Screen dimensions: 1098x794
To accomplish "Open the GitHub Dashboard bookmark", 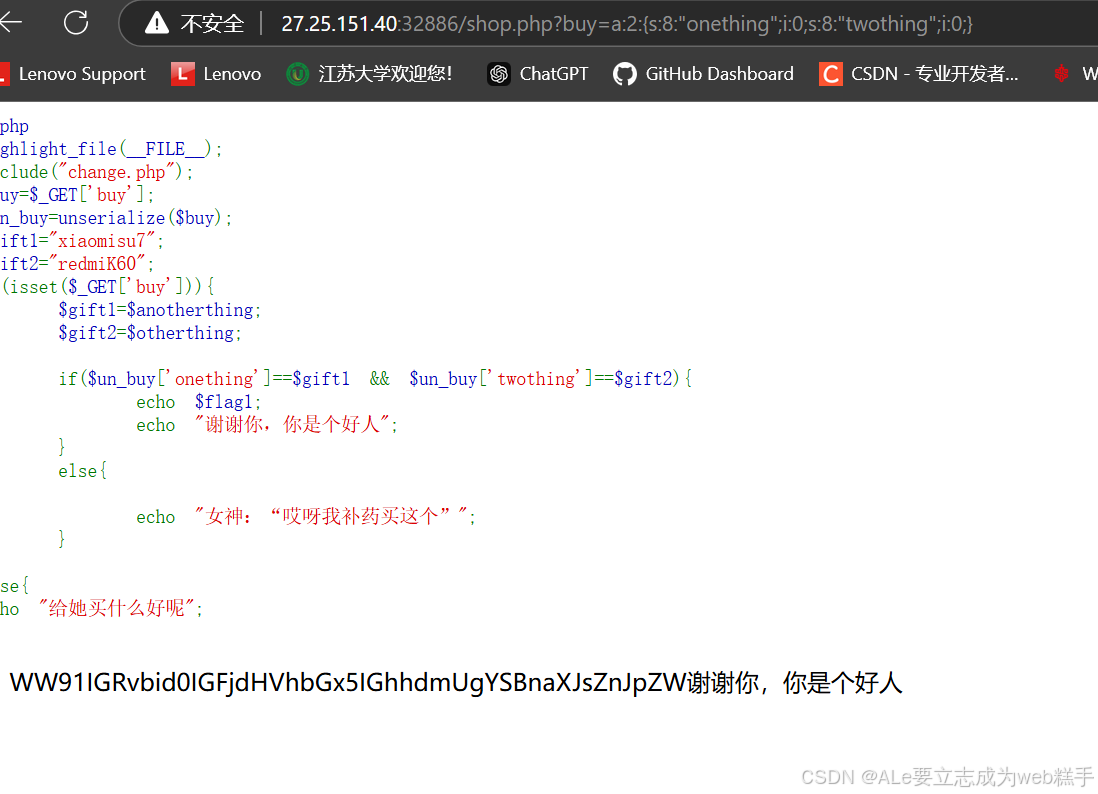I will point(703,74).
